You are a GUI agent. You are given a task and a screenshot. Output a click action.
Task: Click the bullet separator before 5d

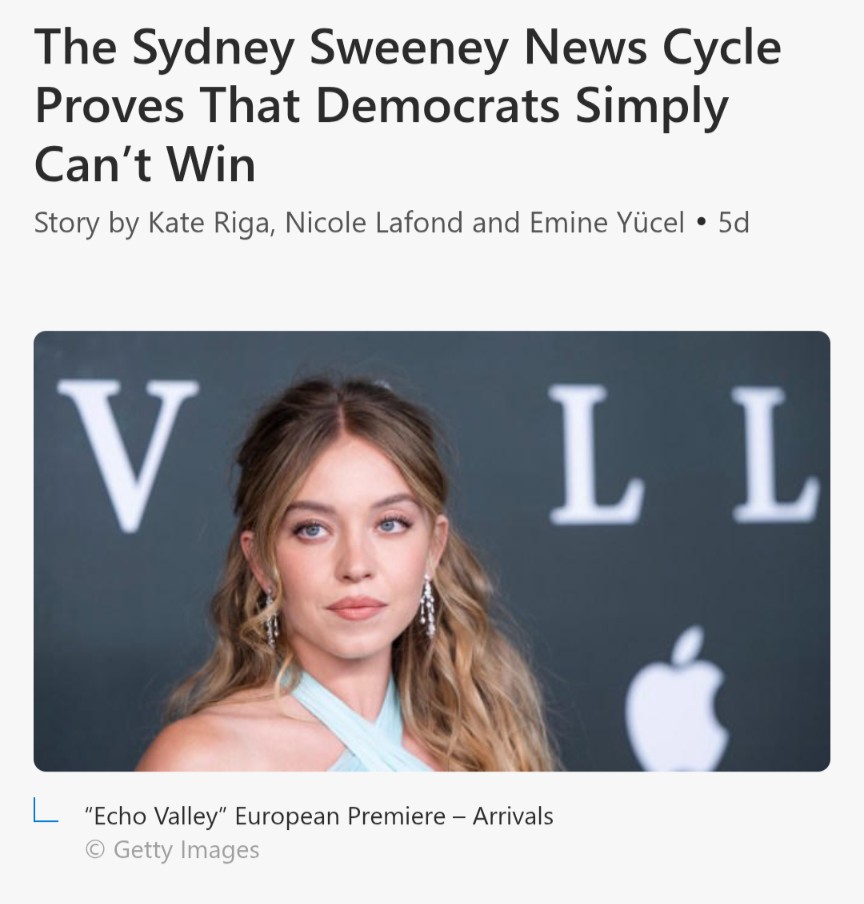[x=701, y=222]
